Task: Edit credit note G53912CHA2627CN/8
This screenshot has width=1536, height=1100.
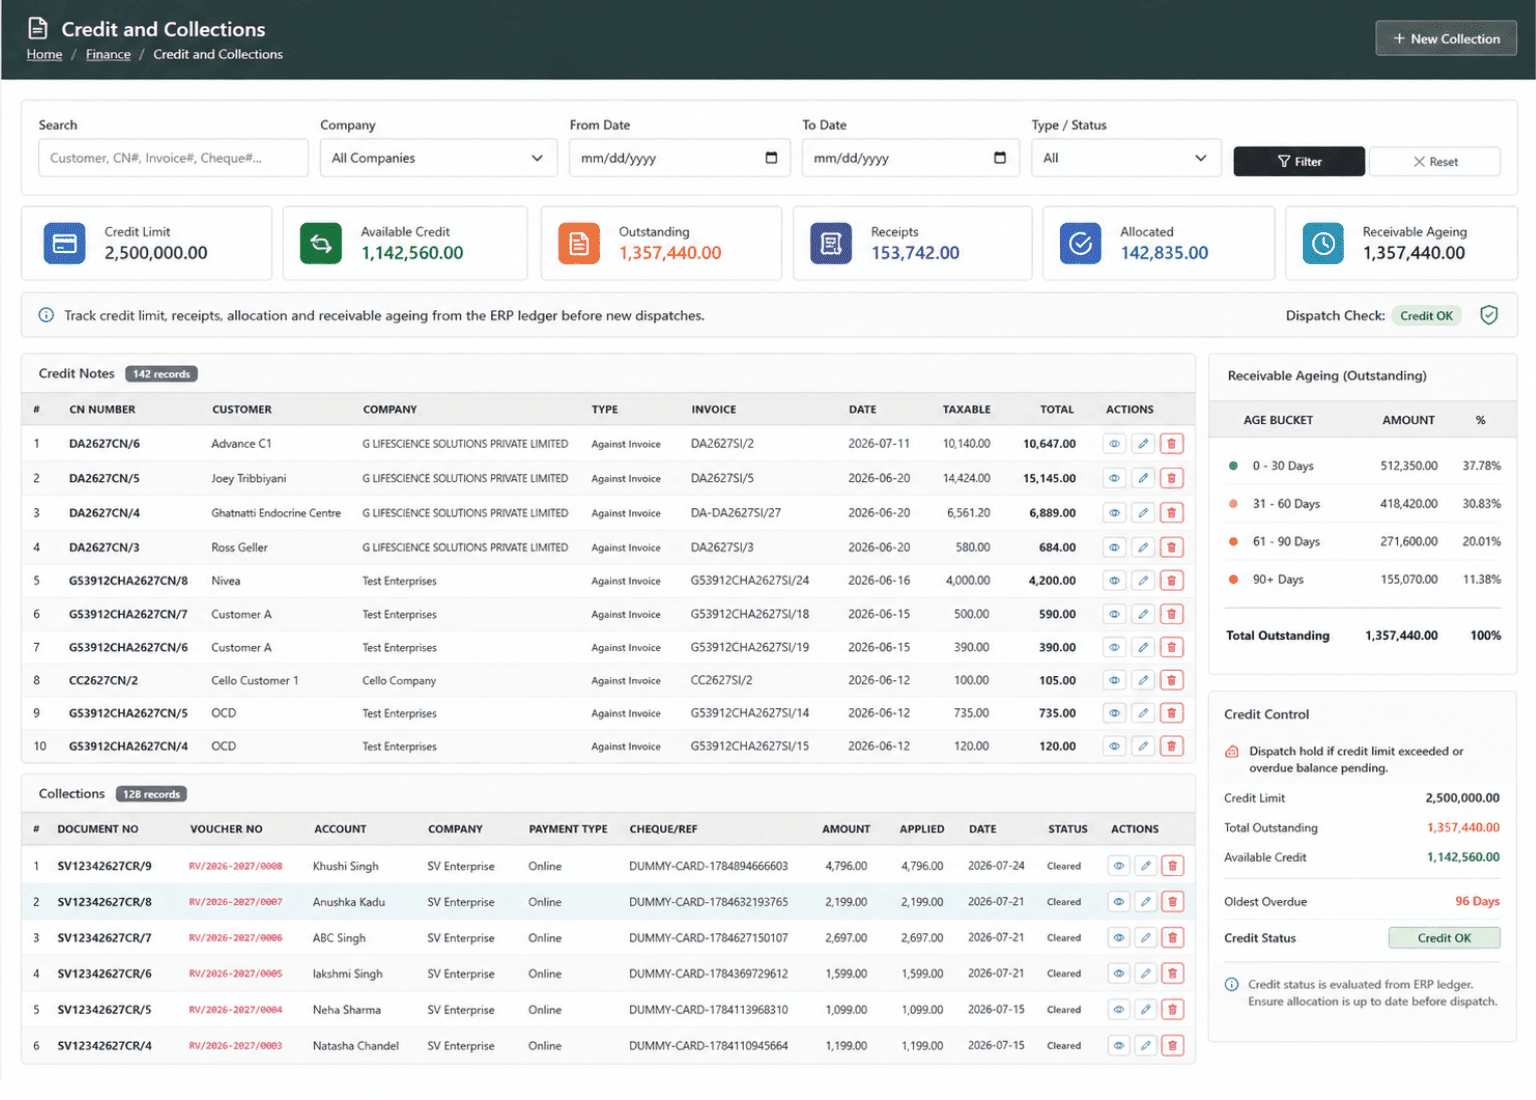Action: pos(1143,580)
